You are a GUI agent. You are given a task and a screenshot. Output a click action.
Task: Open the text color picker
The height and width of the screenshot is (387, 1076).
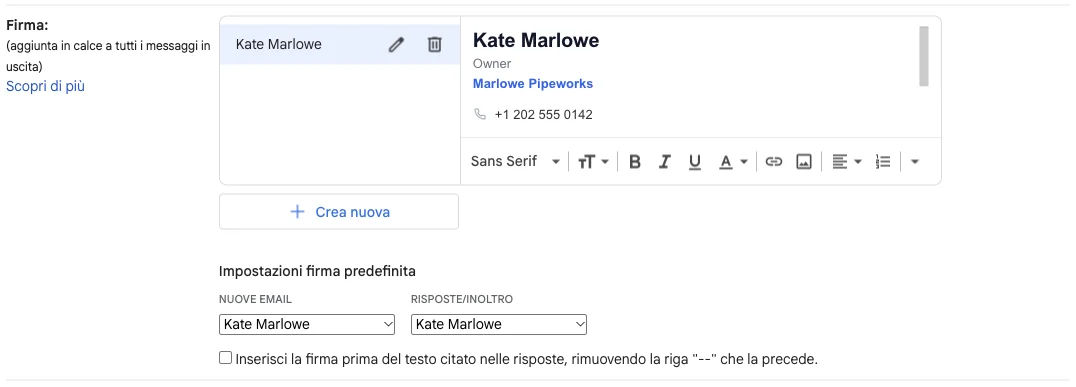coord(733,162)
